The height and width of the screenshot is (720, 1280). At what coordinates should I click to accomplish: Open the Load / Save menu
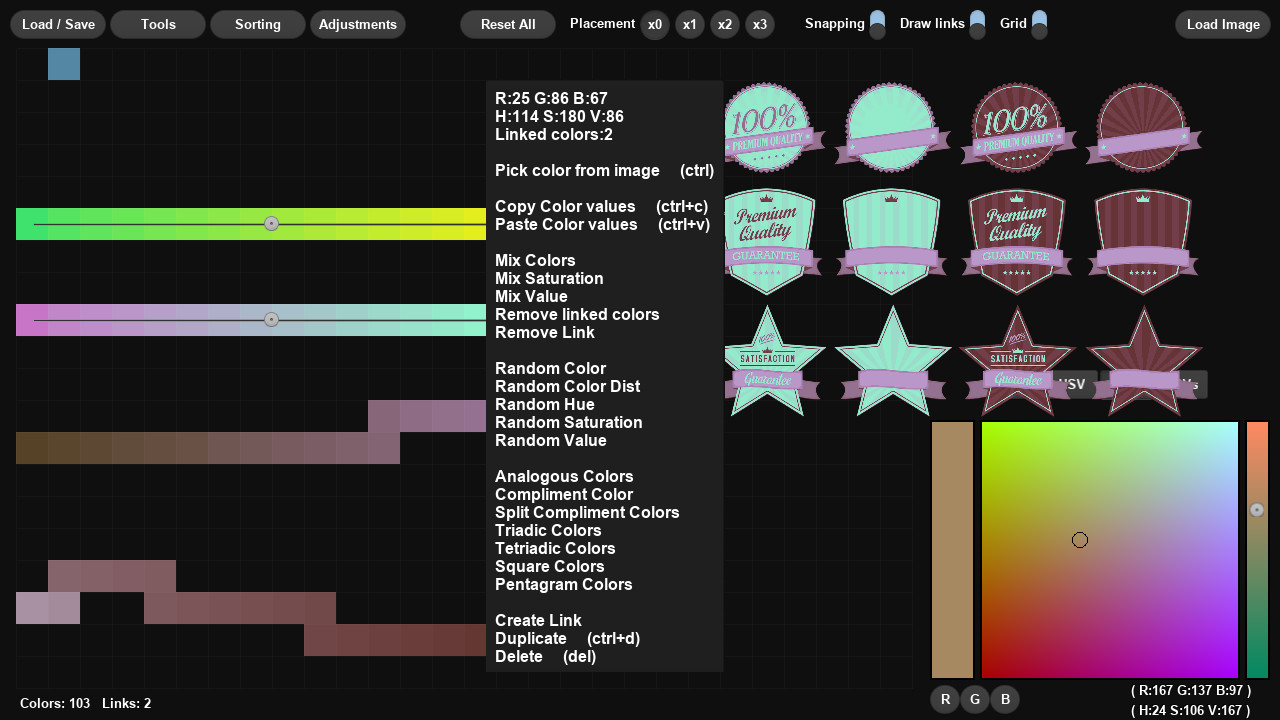[58, 24]
